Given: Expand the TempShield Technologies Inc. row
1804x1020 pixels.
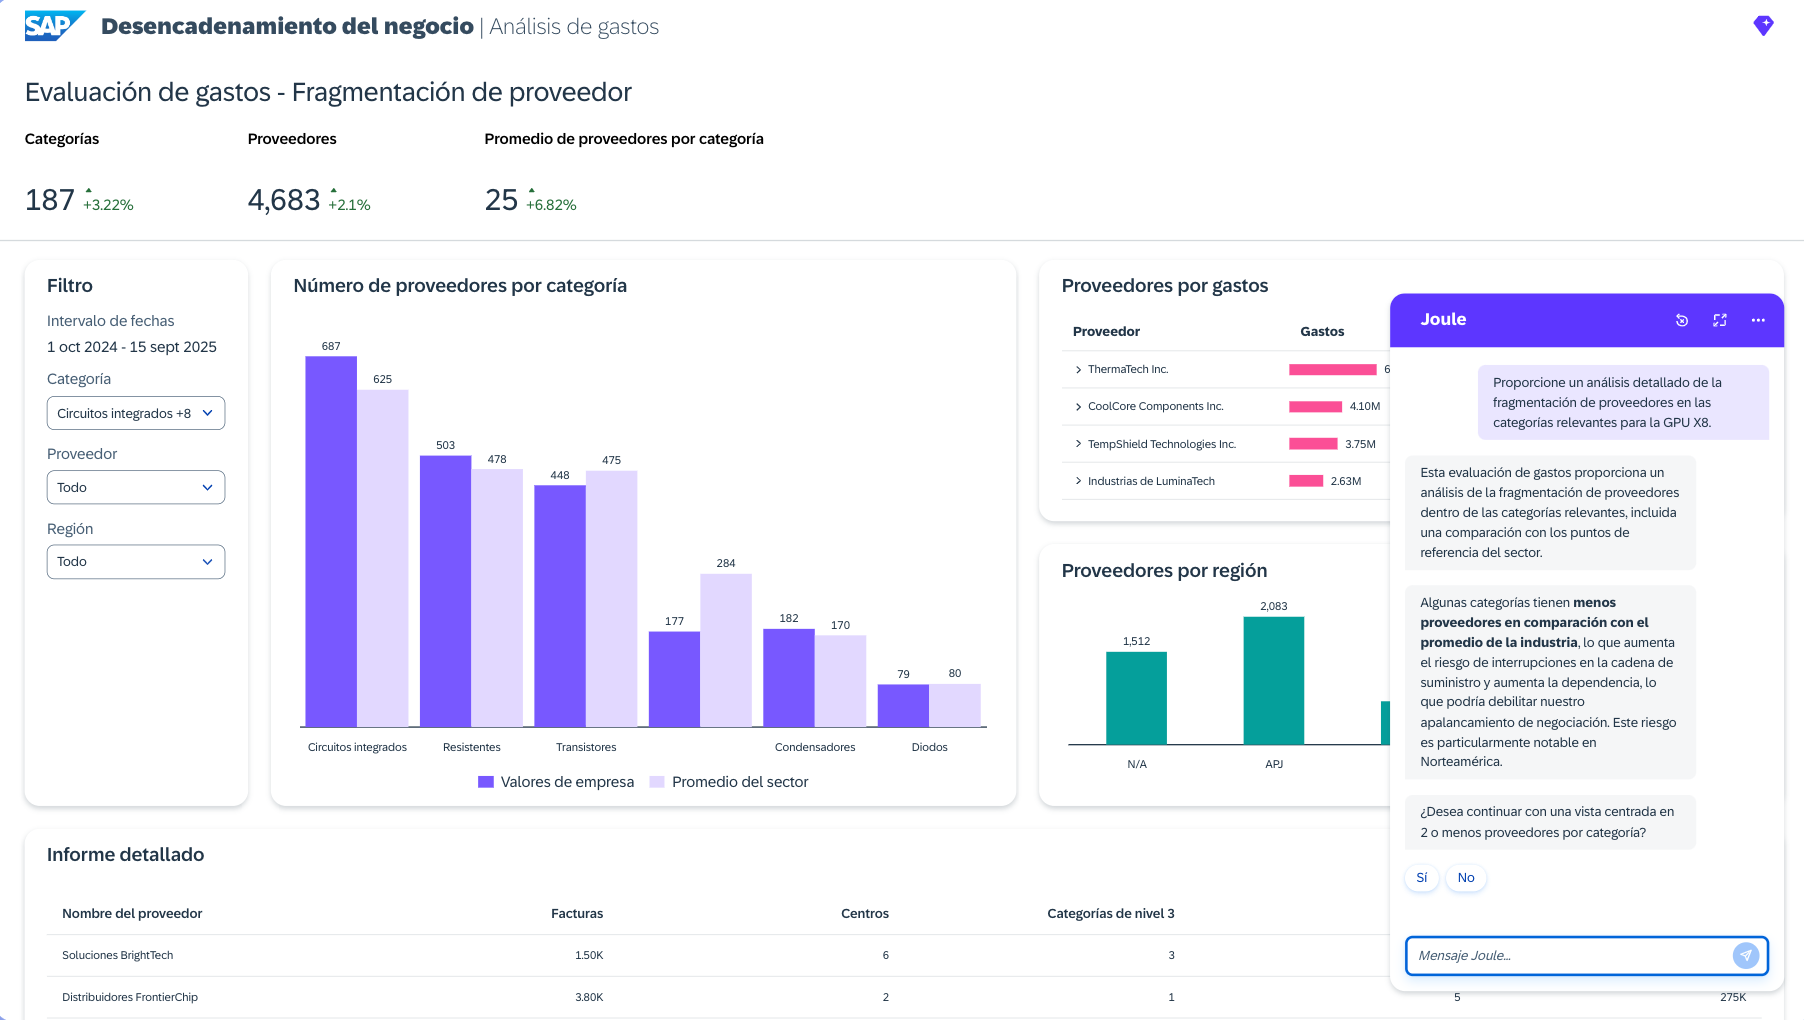Looking at the screenshot, I should [1078, 444].
